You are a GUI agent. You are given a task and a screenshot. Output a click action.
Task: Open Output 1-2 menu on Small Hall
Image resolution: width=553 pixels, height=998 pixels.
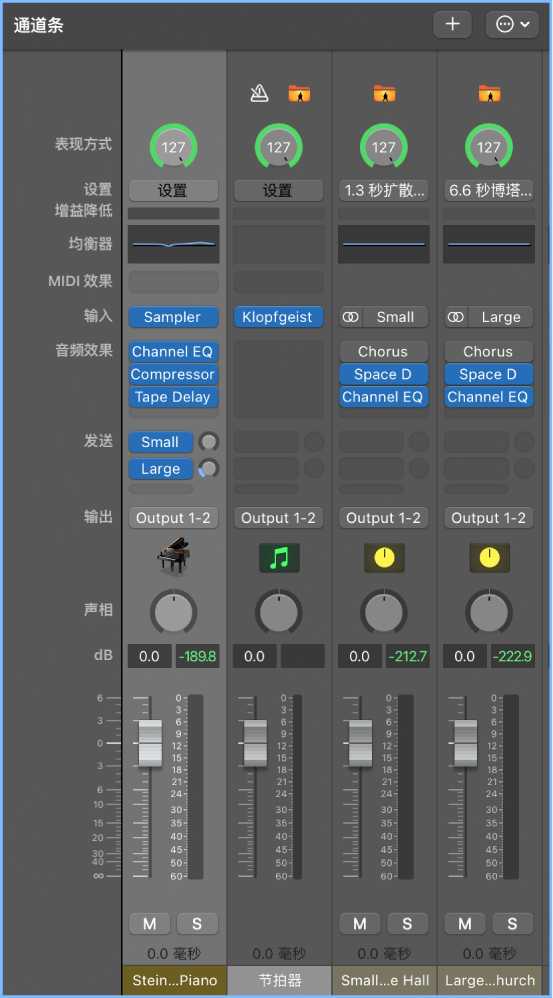pos(384,518)
